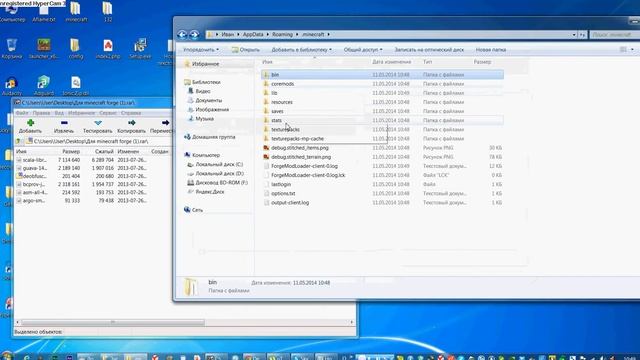
Task: Select the texturepacks-mp-cache folder
Action: pos(297,138)
